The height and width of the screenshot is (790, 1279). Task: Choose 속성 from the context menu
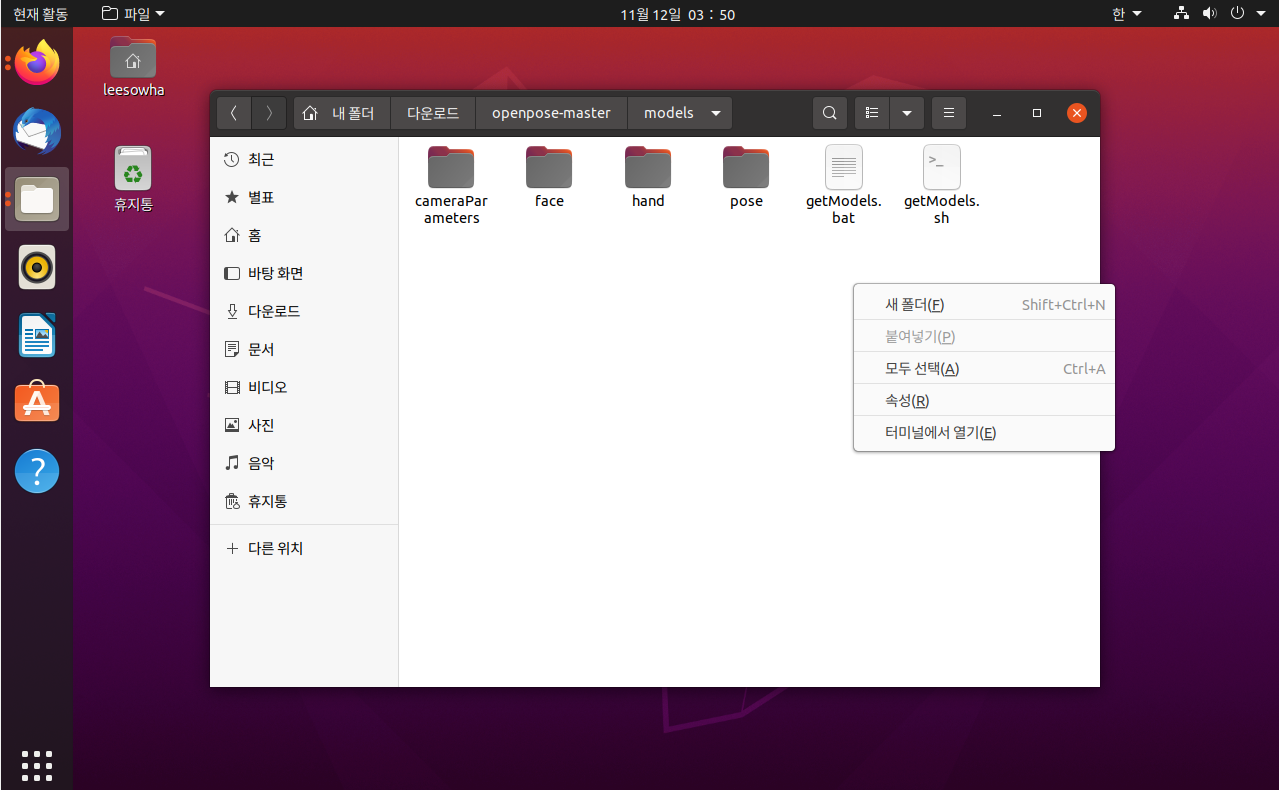point(984,400)
